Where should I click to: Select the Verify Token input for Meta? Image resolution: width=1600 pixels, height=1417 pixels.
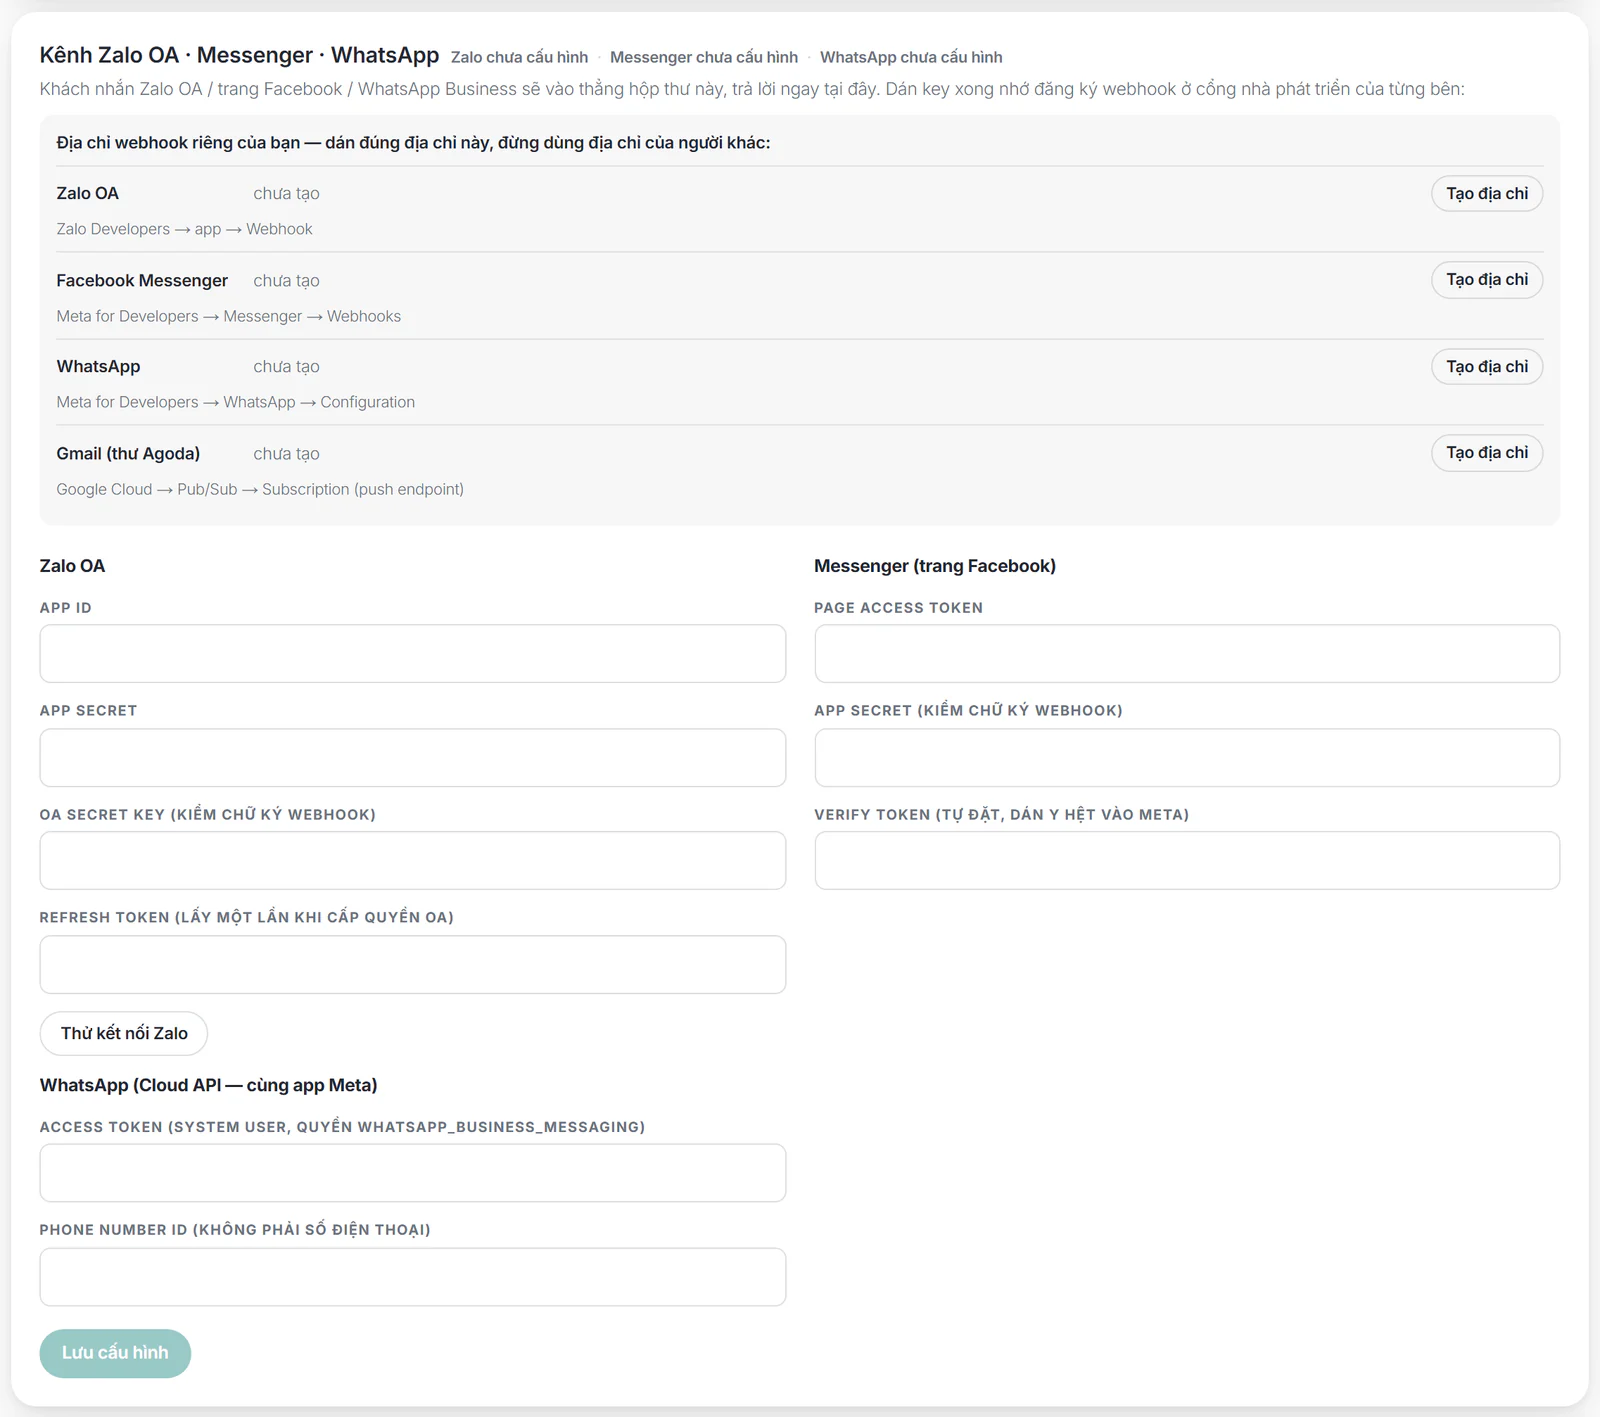[x=1187, y=860]
